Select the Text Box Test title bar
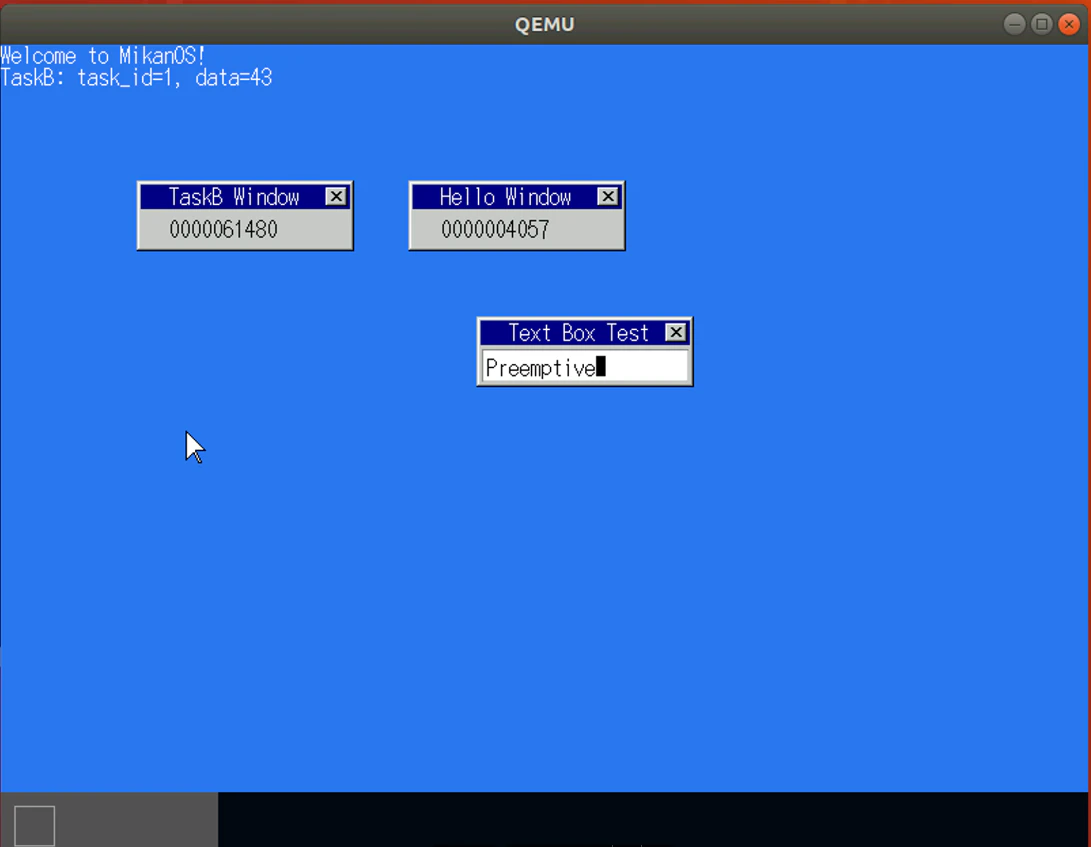The image size is (1091, 847). point(585,333)
